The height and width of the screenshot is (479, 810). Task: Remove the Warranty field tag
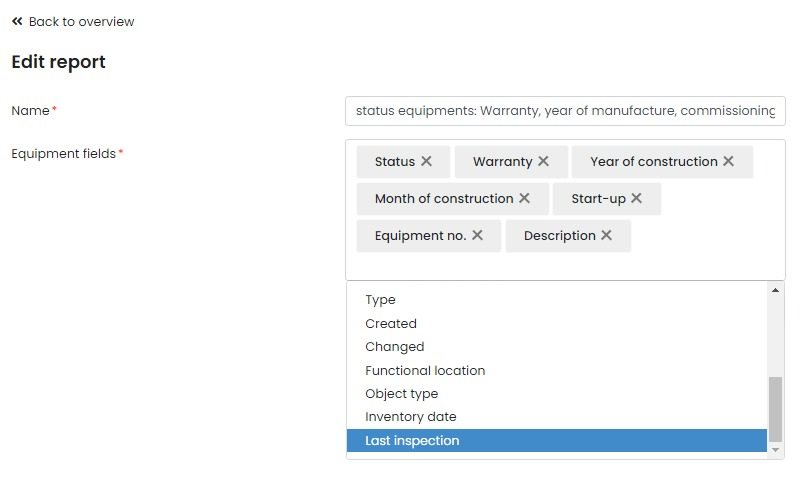click(543, 161)
